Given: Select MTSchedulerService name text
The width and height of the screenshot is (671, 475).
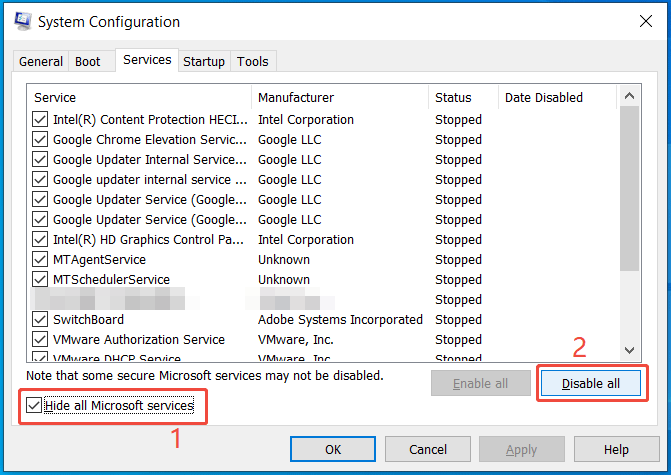Looking at the screenshot, I should 111,279.
